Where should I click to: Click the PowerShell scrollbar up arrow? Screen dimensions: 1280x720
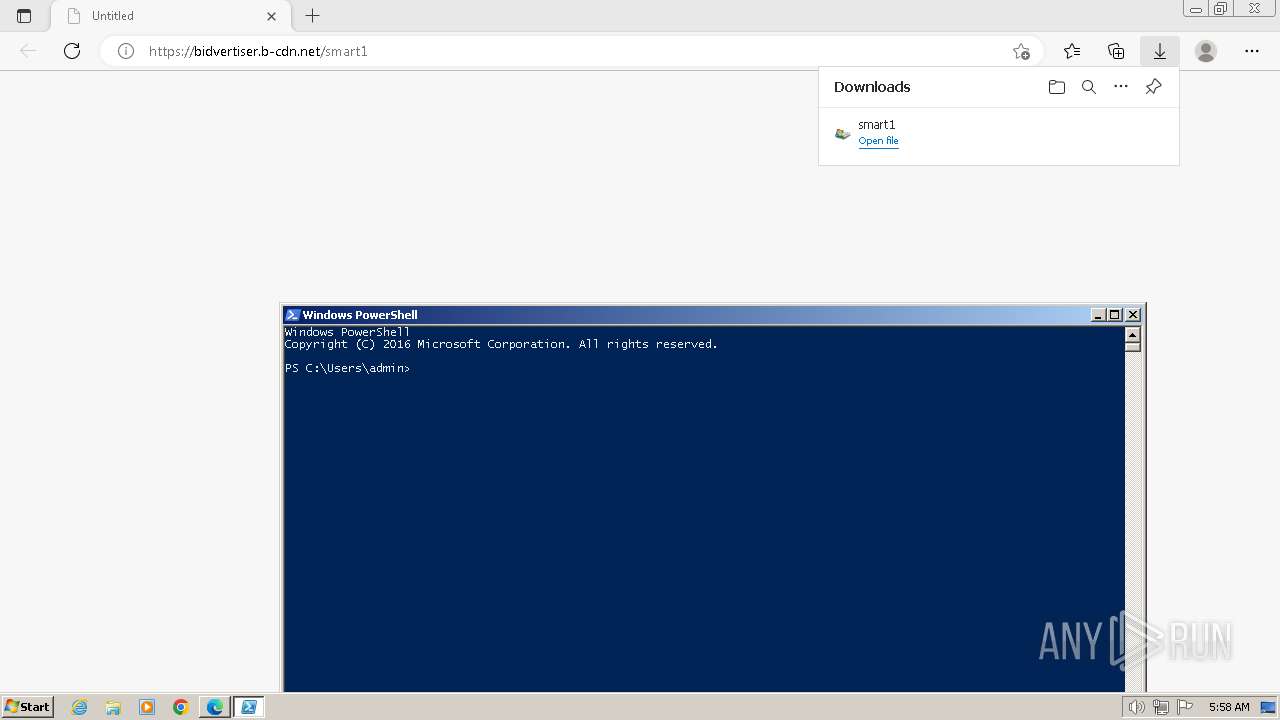pyautogui.click(x=1132, y=335)
